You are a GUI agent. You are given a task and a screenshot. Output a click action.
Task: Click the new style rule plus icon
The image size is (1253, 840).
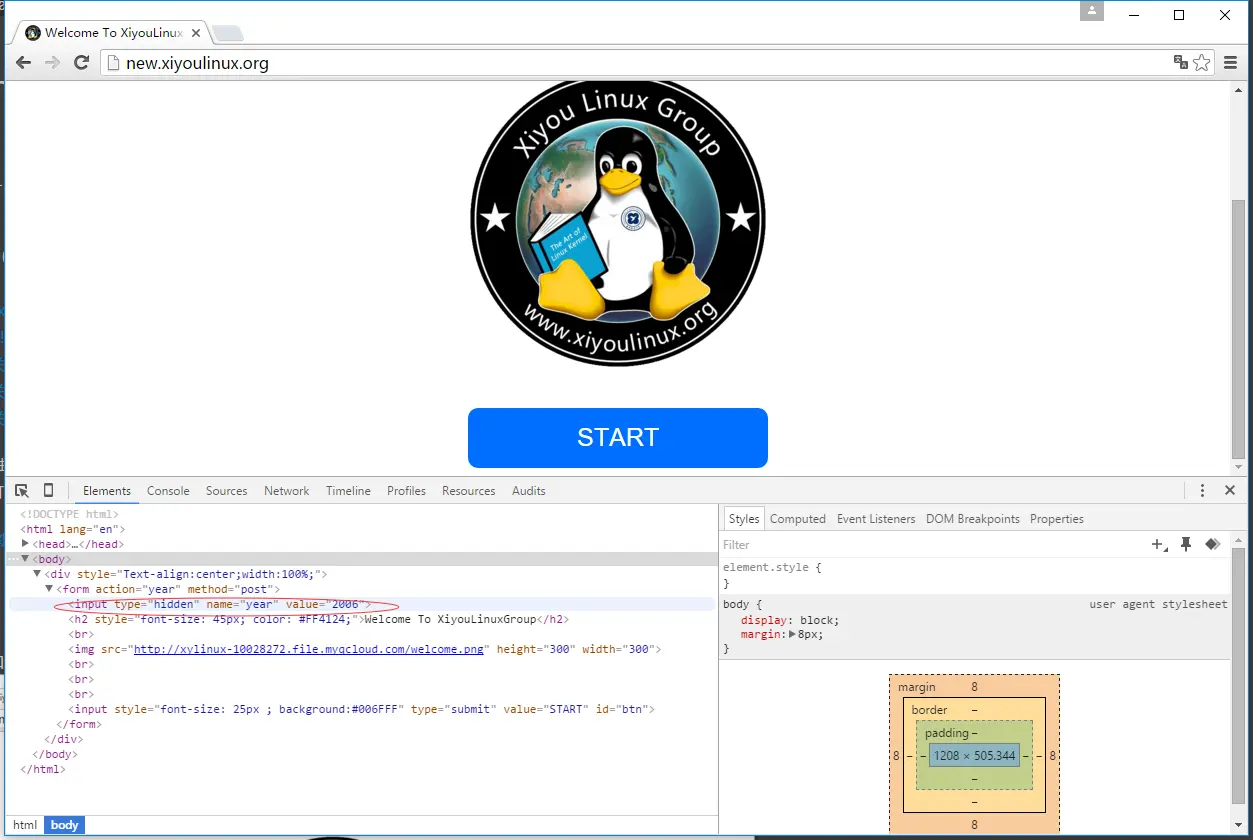pyautogui.click(x=1160, y=545)
